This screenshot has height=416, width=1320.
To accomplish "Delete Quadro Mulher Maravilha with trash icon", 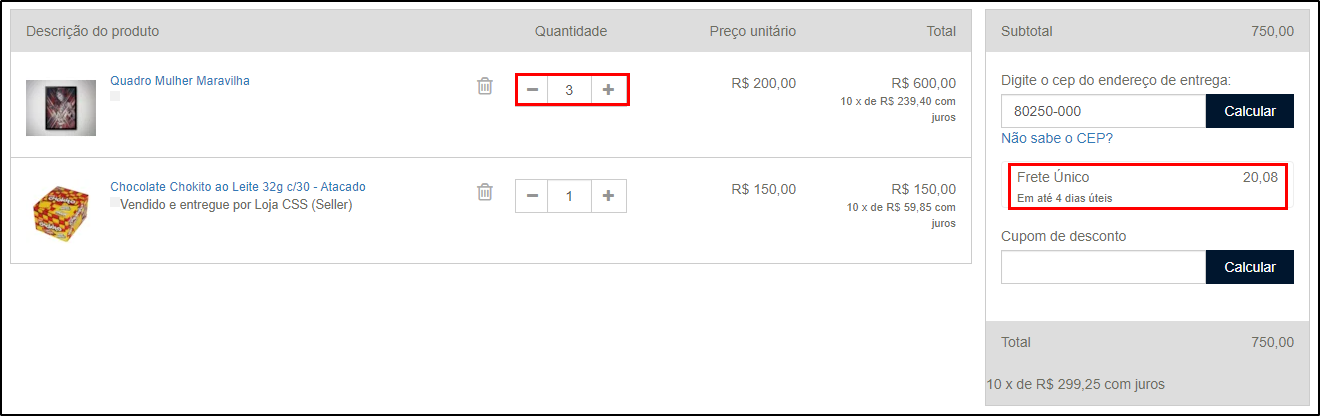I will 485,86.
